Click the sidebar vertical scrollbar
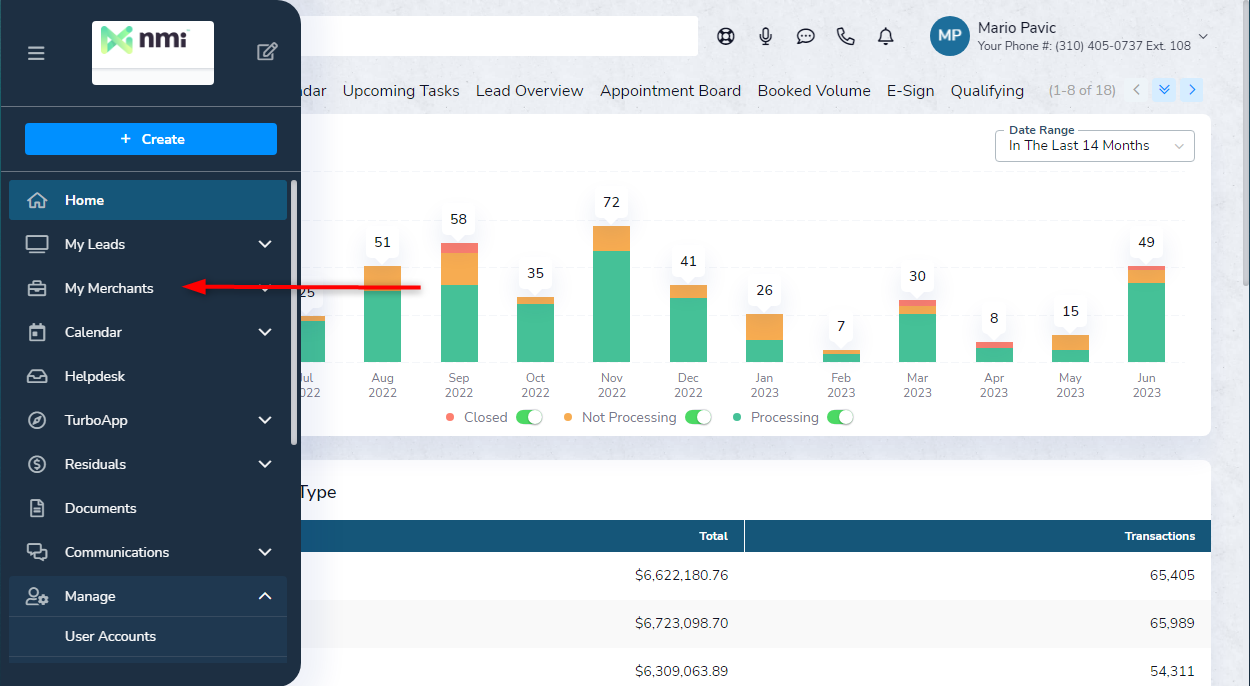Image resolution: width=1251 pixels, height=686 pixels. (294, 310)
